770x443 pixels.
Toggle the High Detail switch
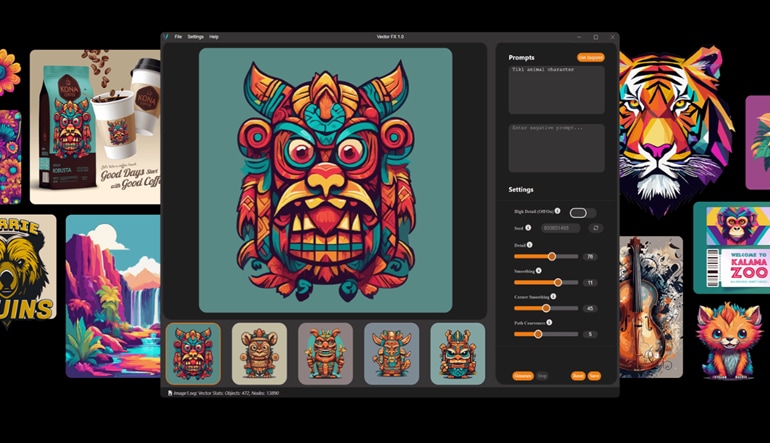tap(580, 213)
